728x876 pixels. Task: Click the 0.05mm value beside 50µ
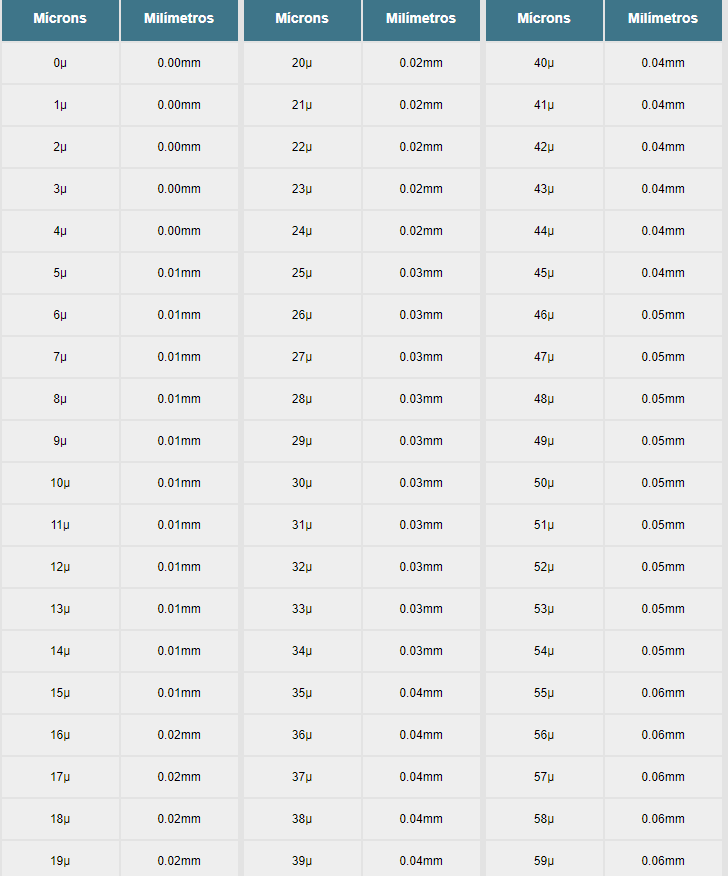coord(663,483)
